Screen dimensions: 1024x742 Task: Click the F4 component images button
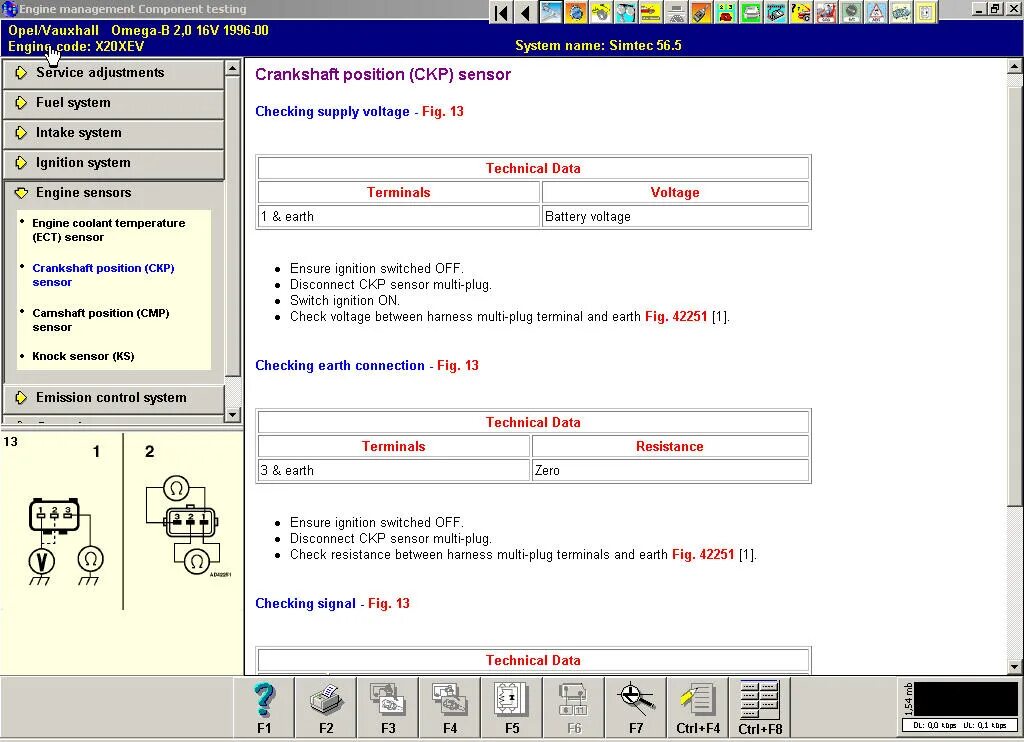(x=450, y=708)
